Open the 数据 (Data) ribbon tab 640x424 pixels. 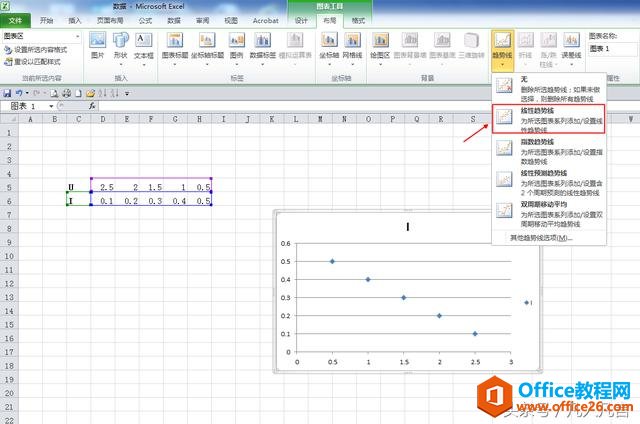(174, 20)
